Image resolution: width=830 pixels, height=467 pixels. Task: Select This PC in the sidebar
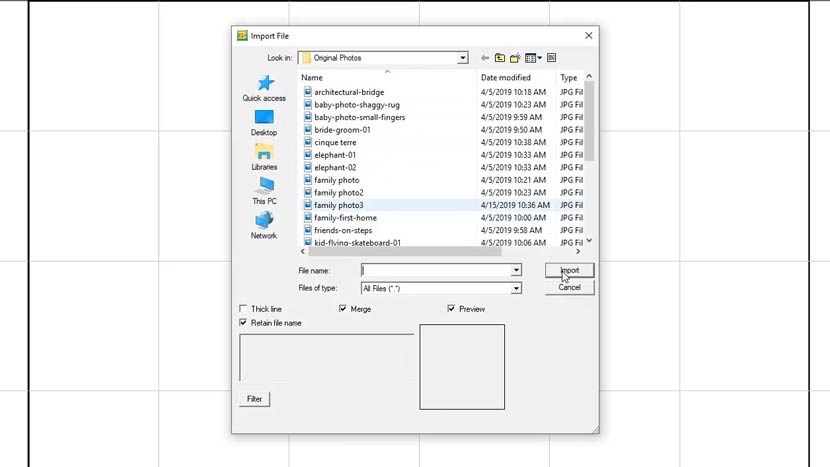264,192
